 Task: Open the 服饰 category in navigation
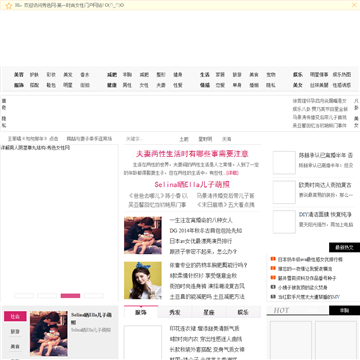pyautogui.click(x=19, y=85)
